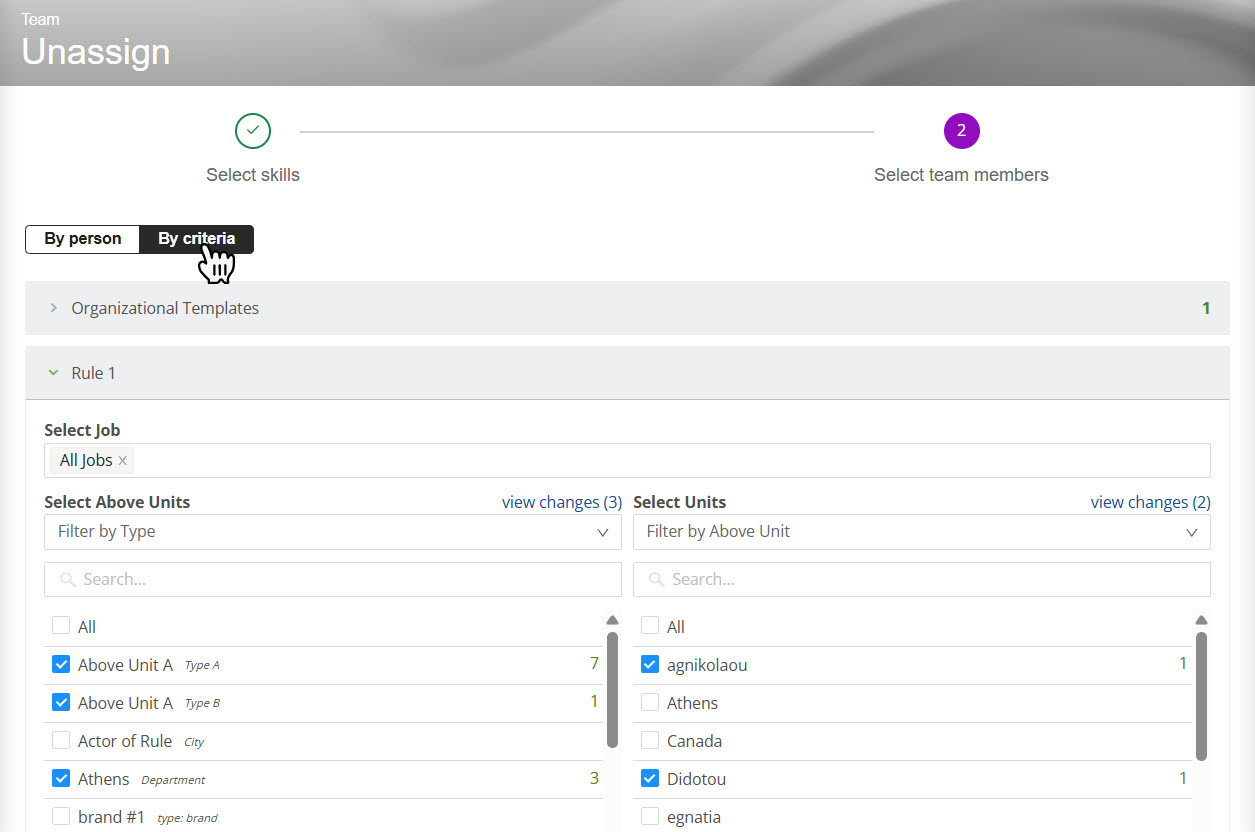Tick the All checkbox in Above Units
The height and width of the screenshot is (832, 1255).
pos(61,626)
